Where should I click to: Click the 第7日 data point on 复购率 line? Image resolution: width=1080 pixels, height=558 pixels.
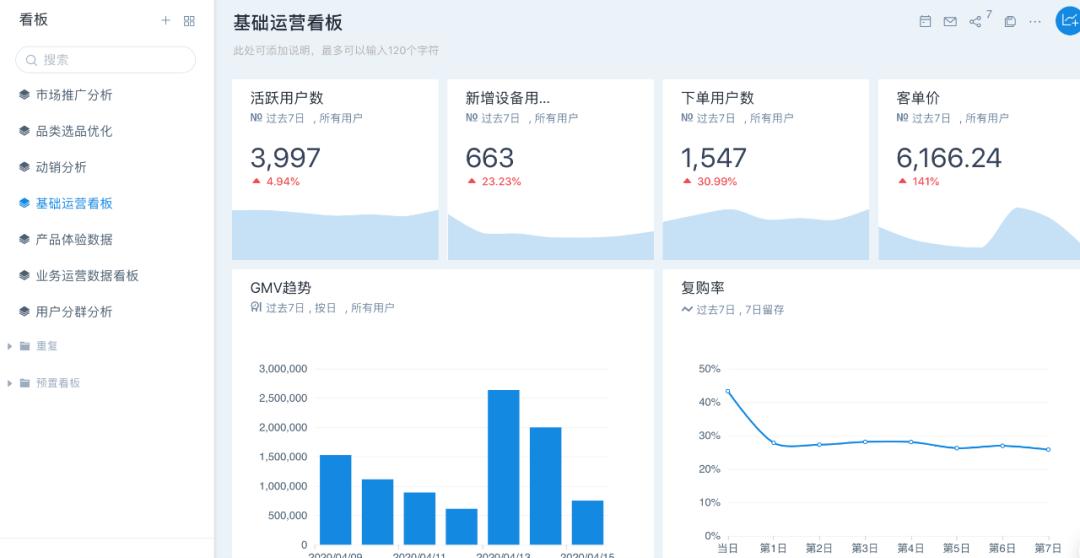coord(1048,450)
